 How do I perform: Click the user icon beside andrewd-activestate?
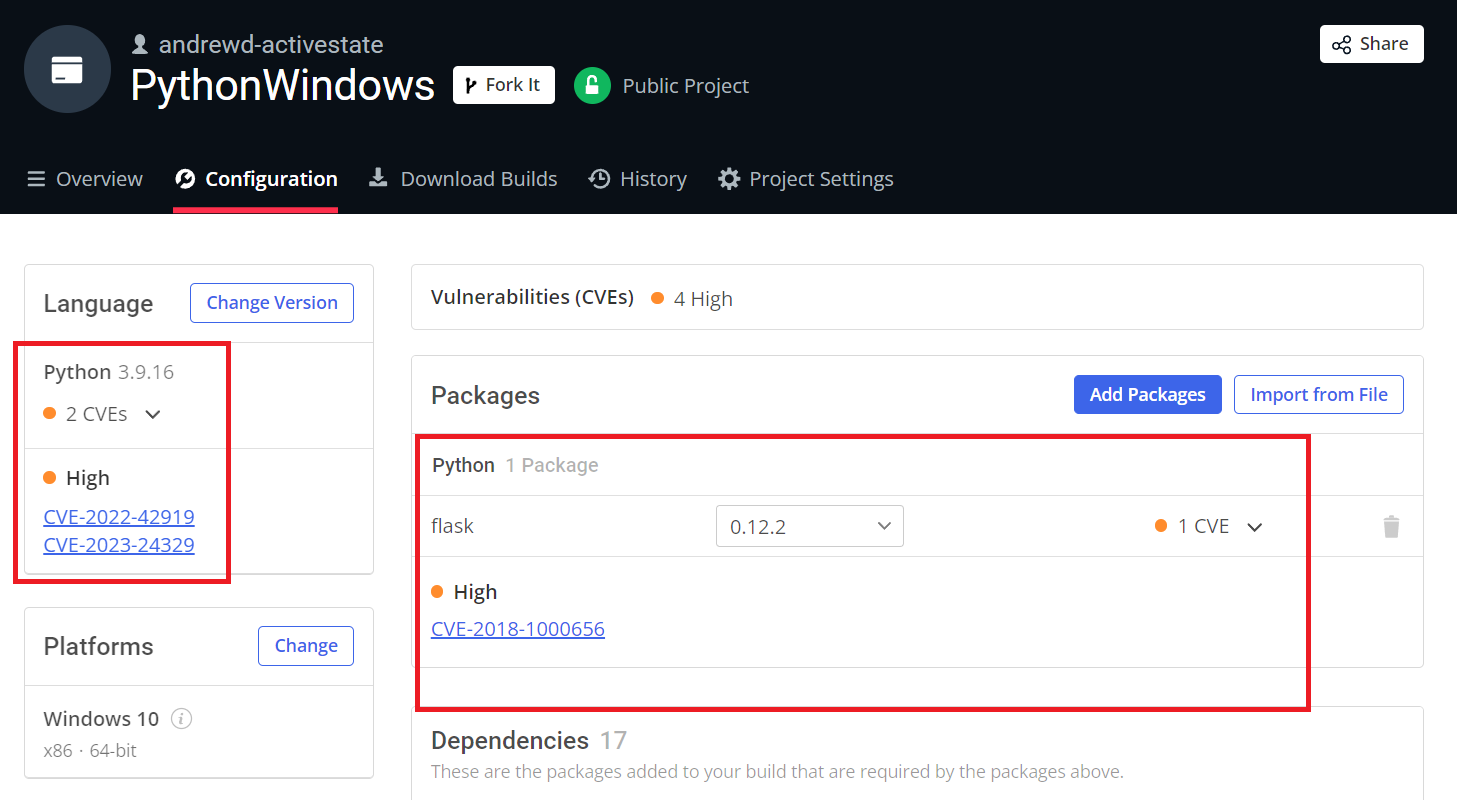tap(140, 44)
